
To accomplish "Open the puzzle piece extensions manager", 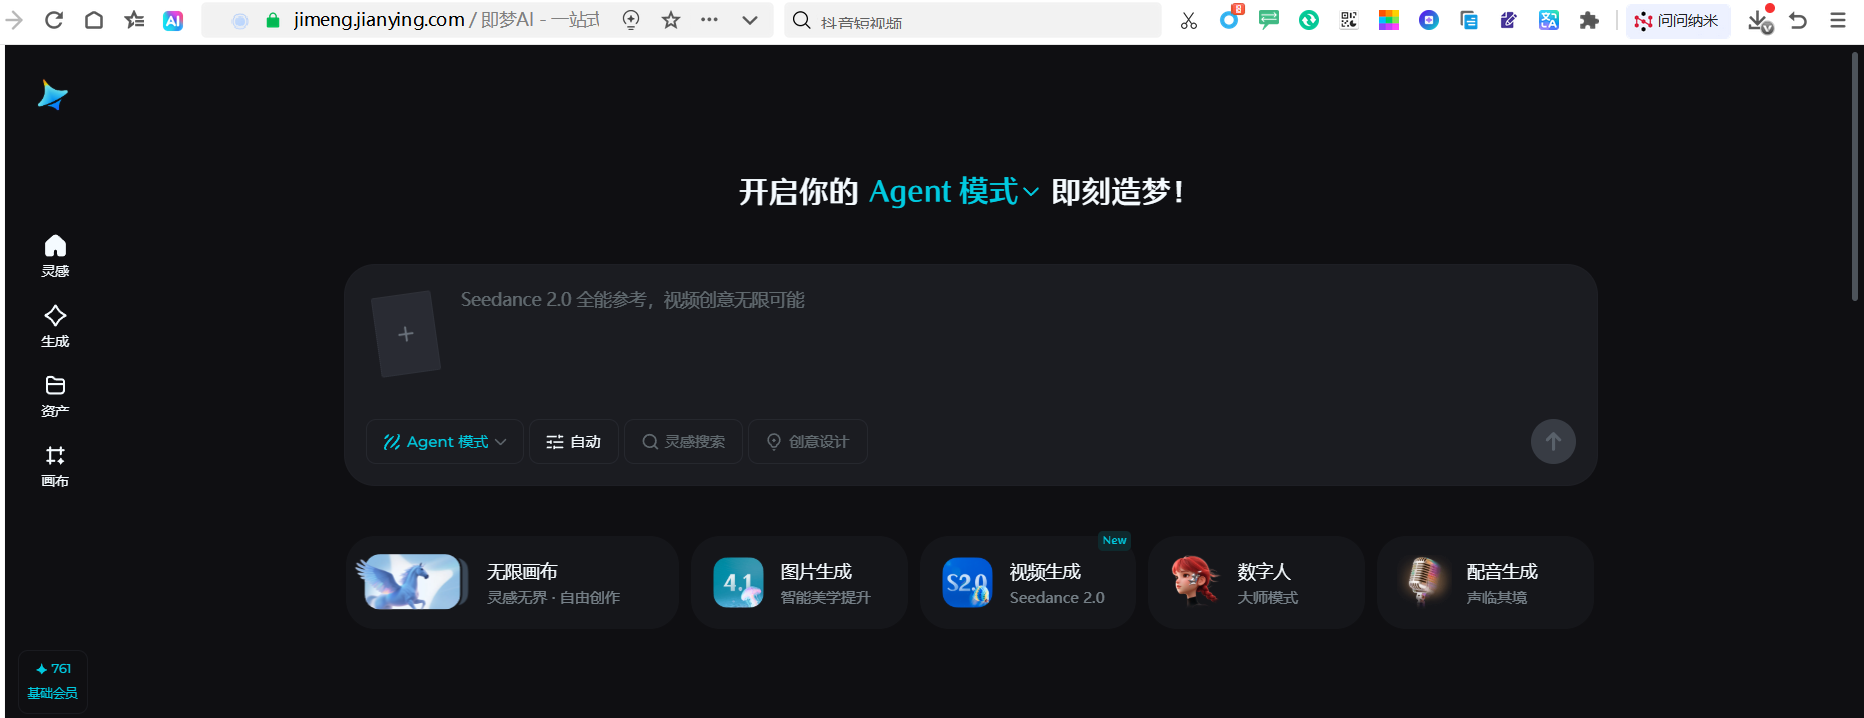I will [1589, 20].
